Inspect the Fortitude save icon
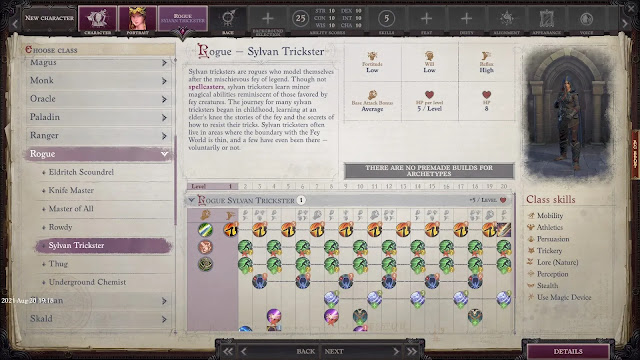This screenshot has width=640, height=360. (x=372, y=55)
